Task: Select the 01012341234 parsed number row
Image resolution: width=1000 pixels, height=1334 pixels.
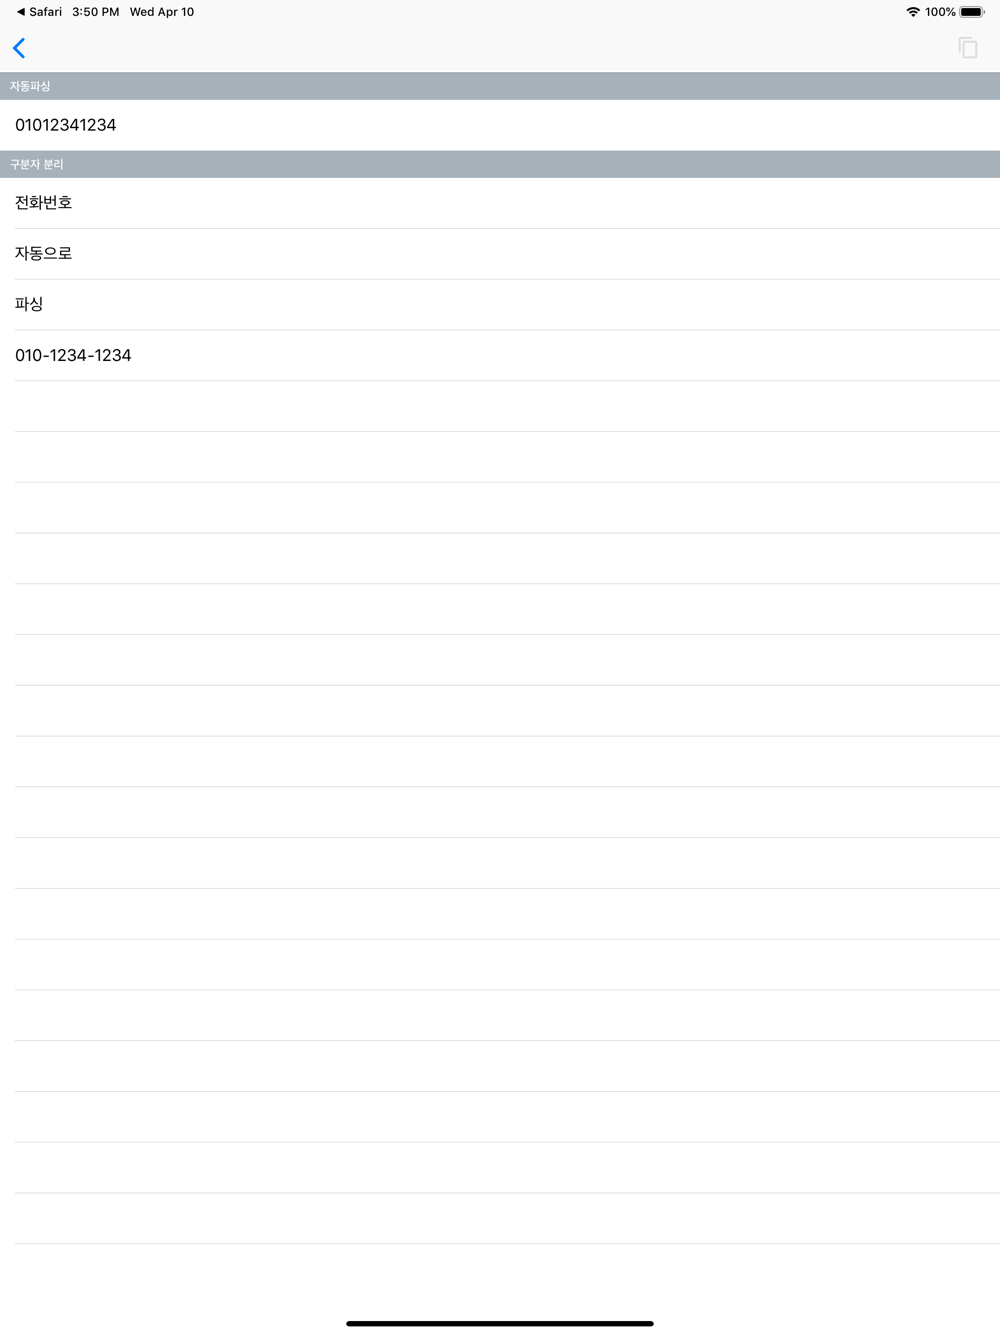Action: tap(500, 125)
